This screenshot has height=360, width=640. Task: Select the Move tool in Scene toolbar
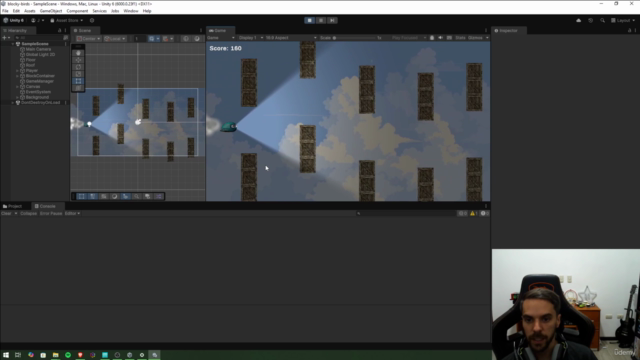tap(78, 60)
